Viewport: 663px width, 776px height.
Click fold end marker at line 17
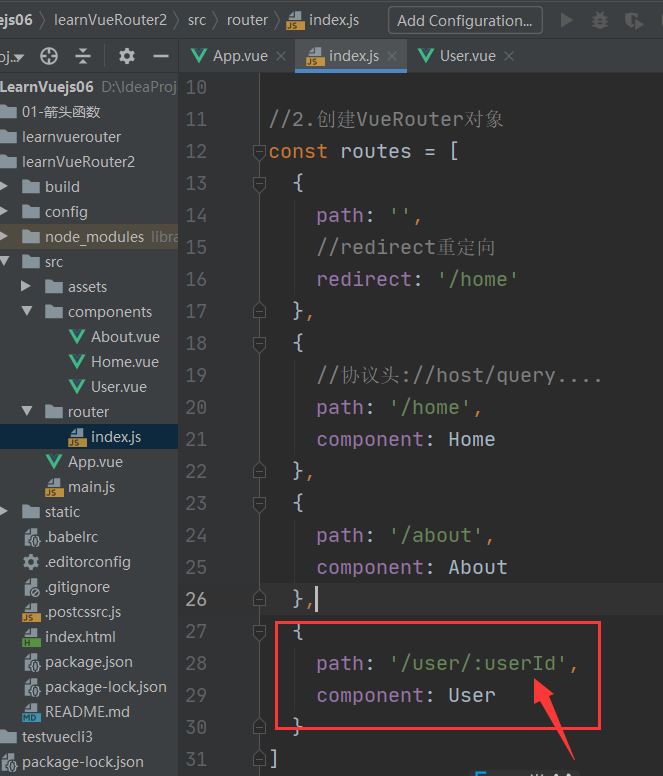tap(259, 311)
